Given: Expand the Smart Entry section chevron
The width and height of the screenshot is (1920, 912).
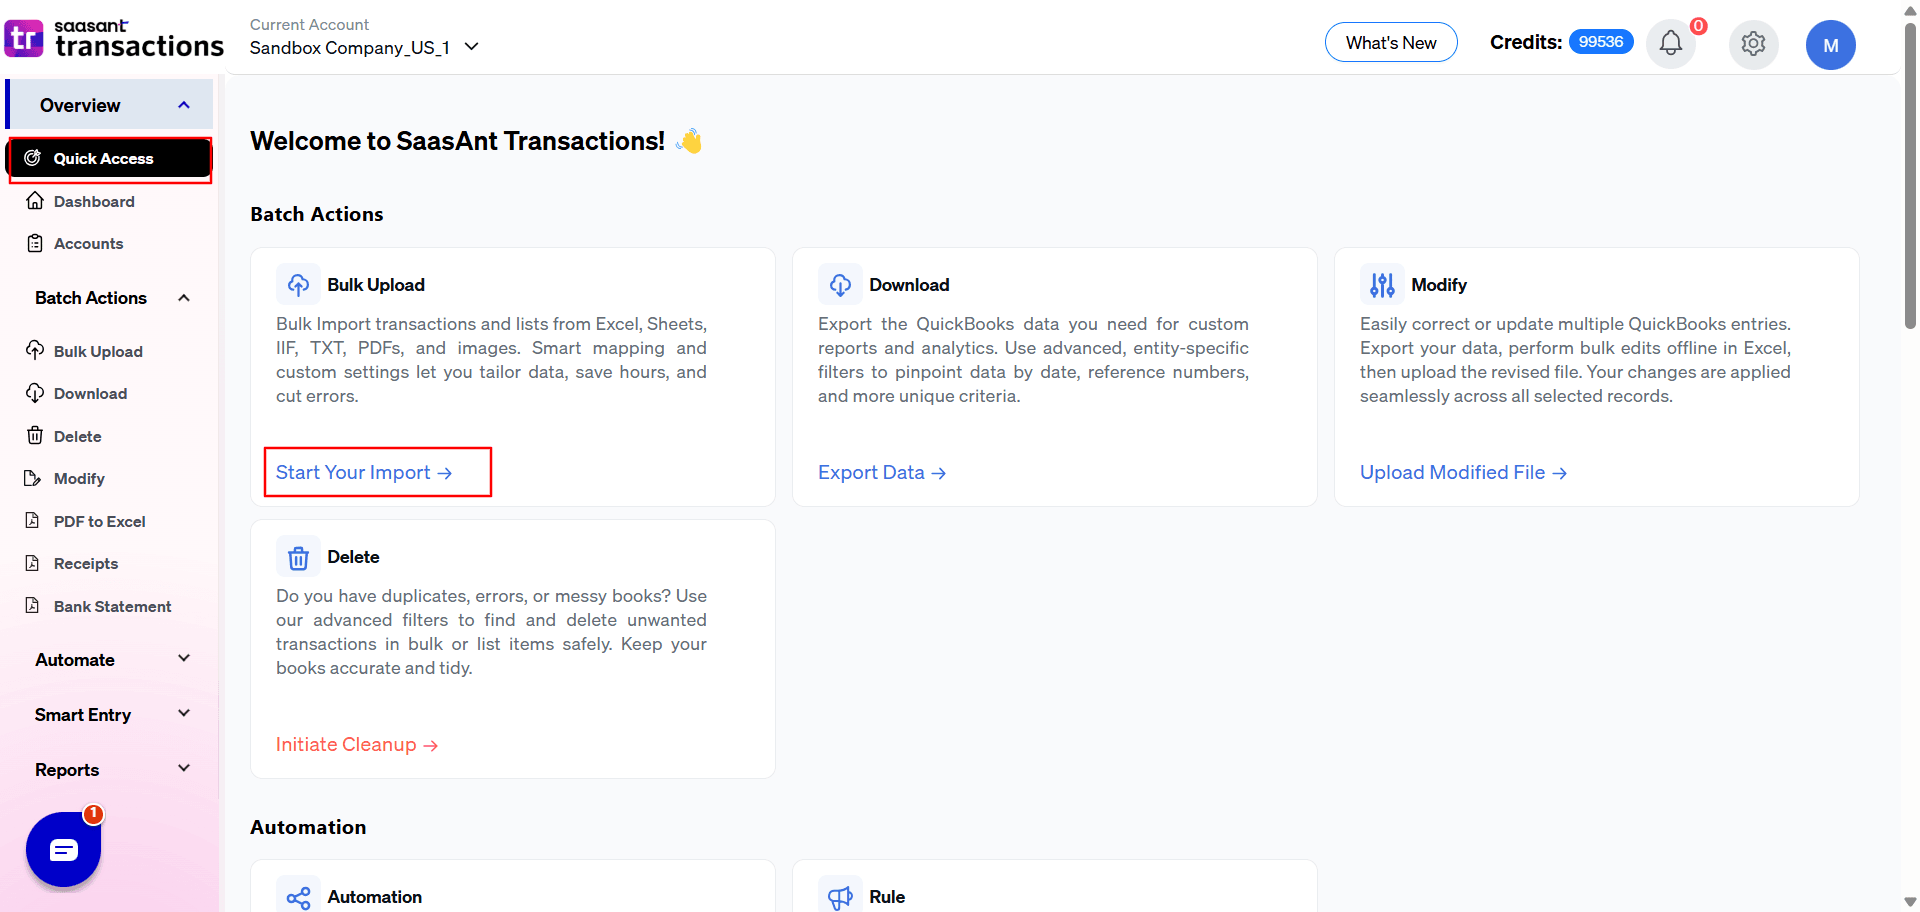Looking at the screenshot, I should 184,713.
